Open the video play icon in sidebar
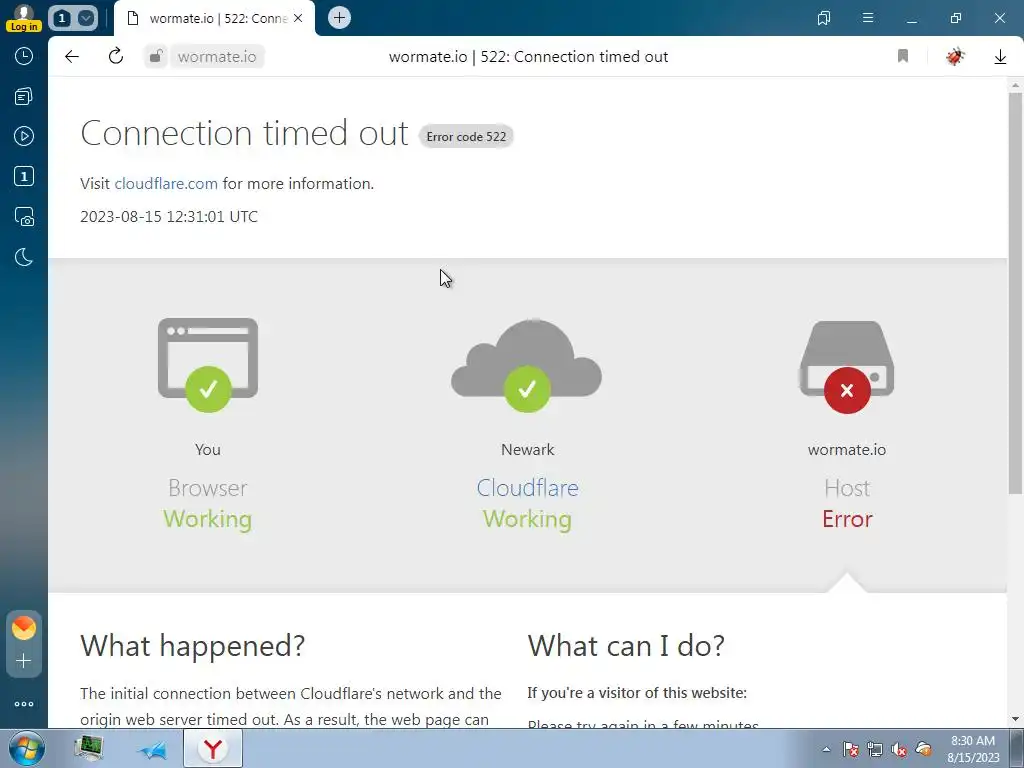 click(24, 136)
